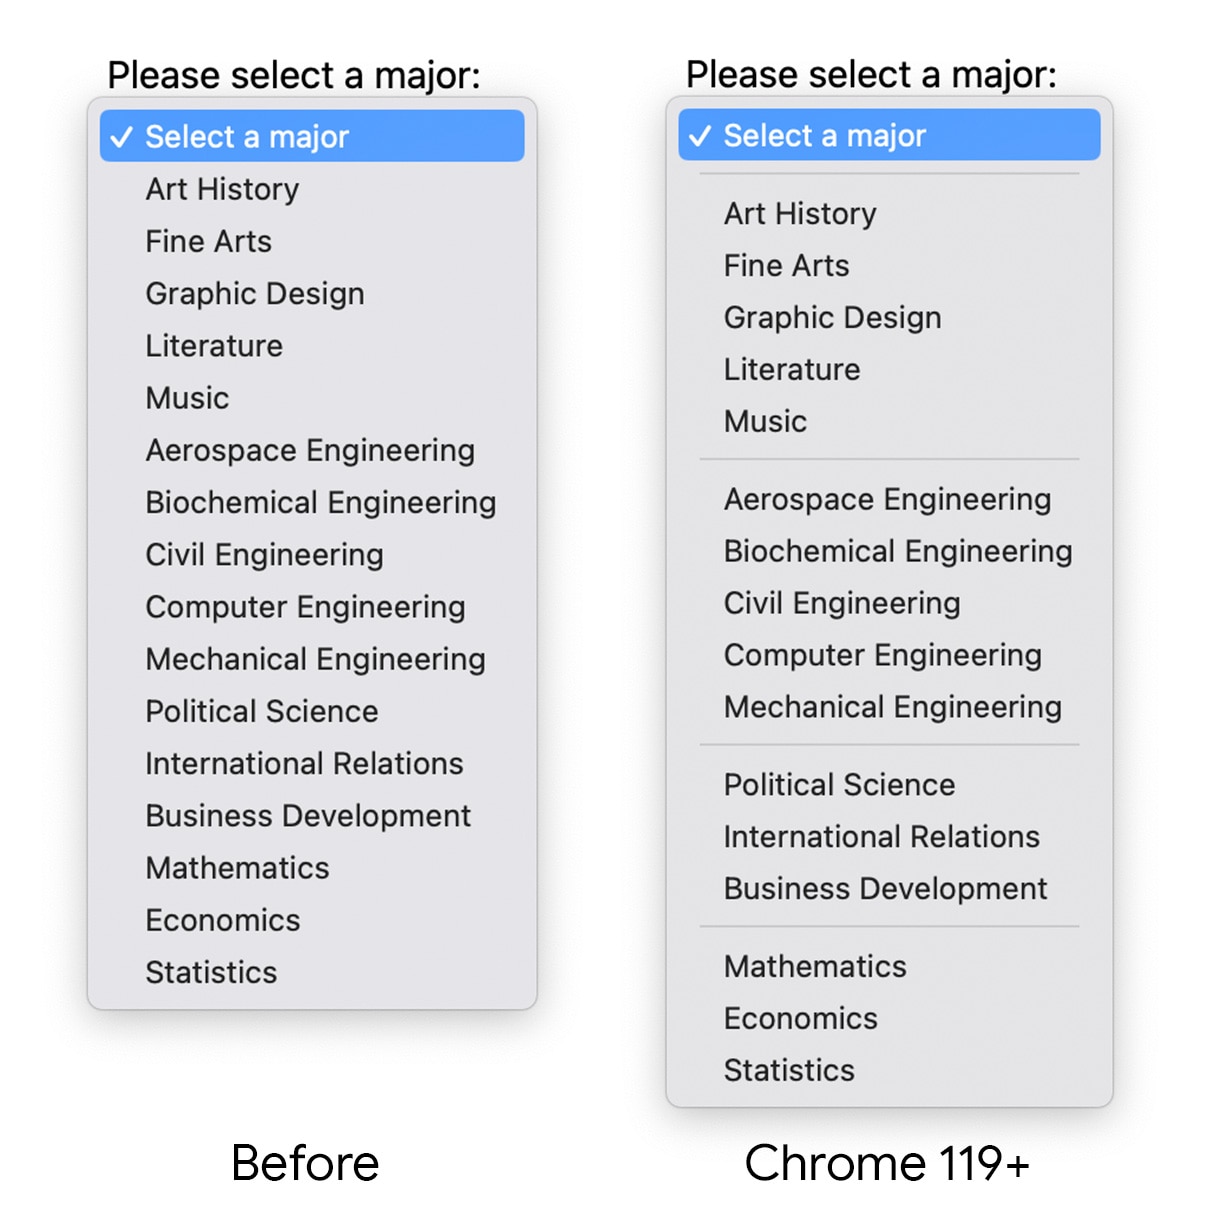Choose Fine Arts from the Before list

[x=208, y=241]
